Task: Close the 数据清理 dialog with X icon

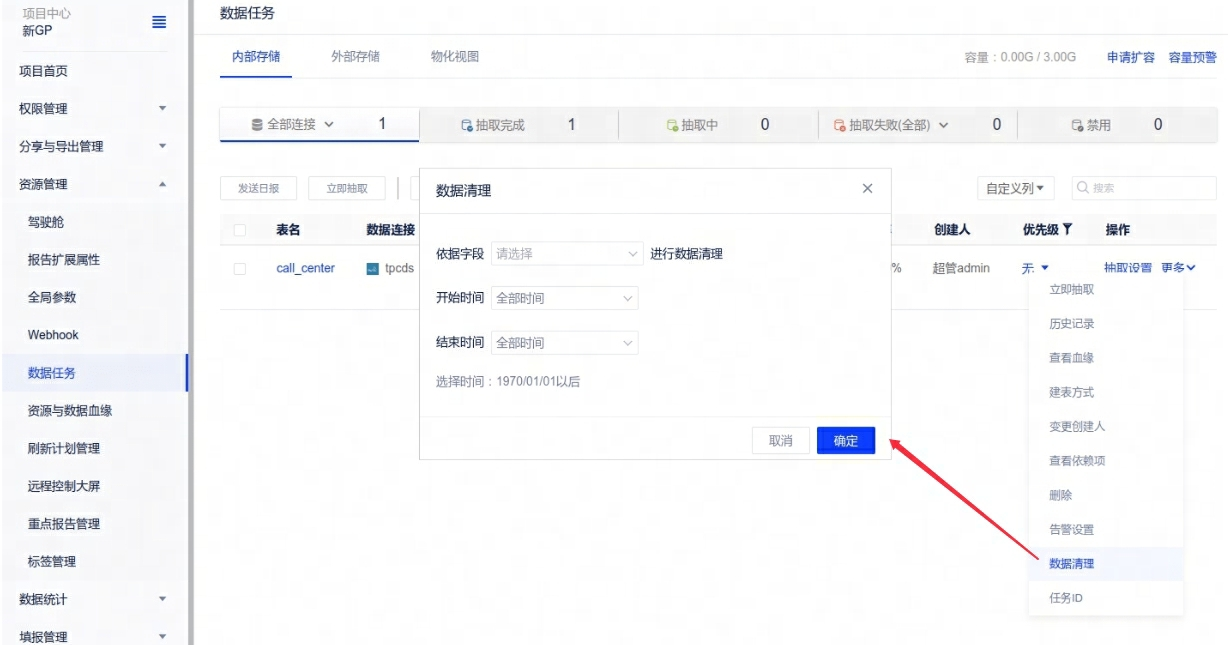Action: pyautogui.click(x=867, y=189)
